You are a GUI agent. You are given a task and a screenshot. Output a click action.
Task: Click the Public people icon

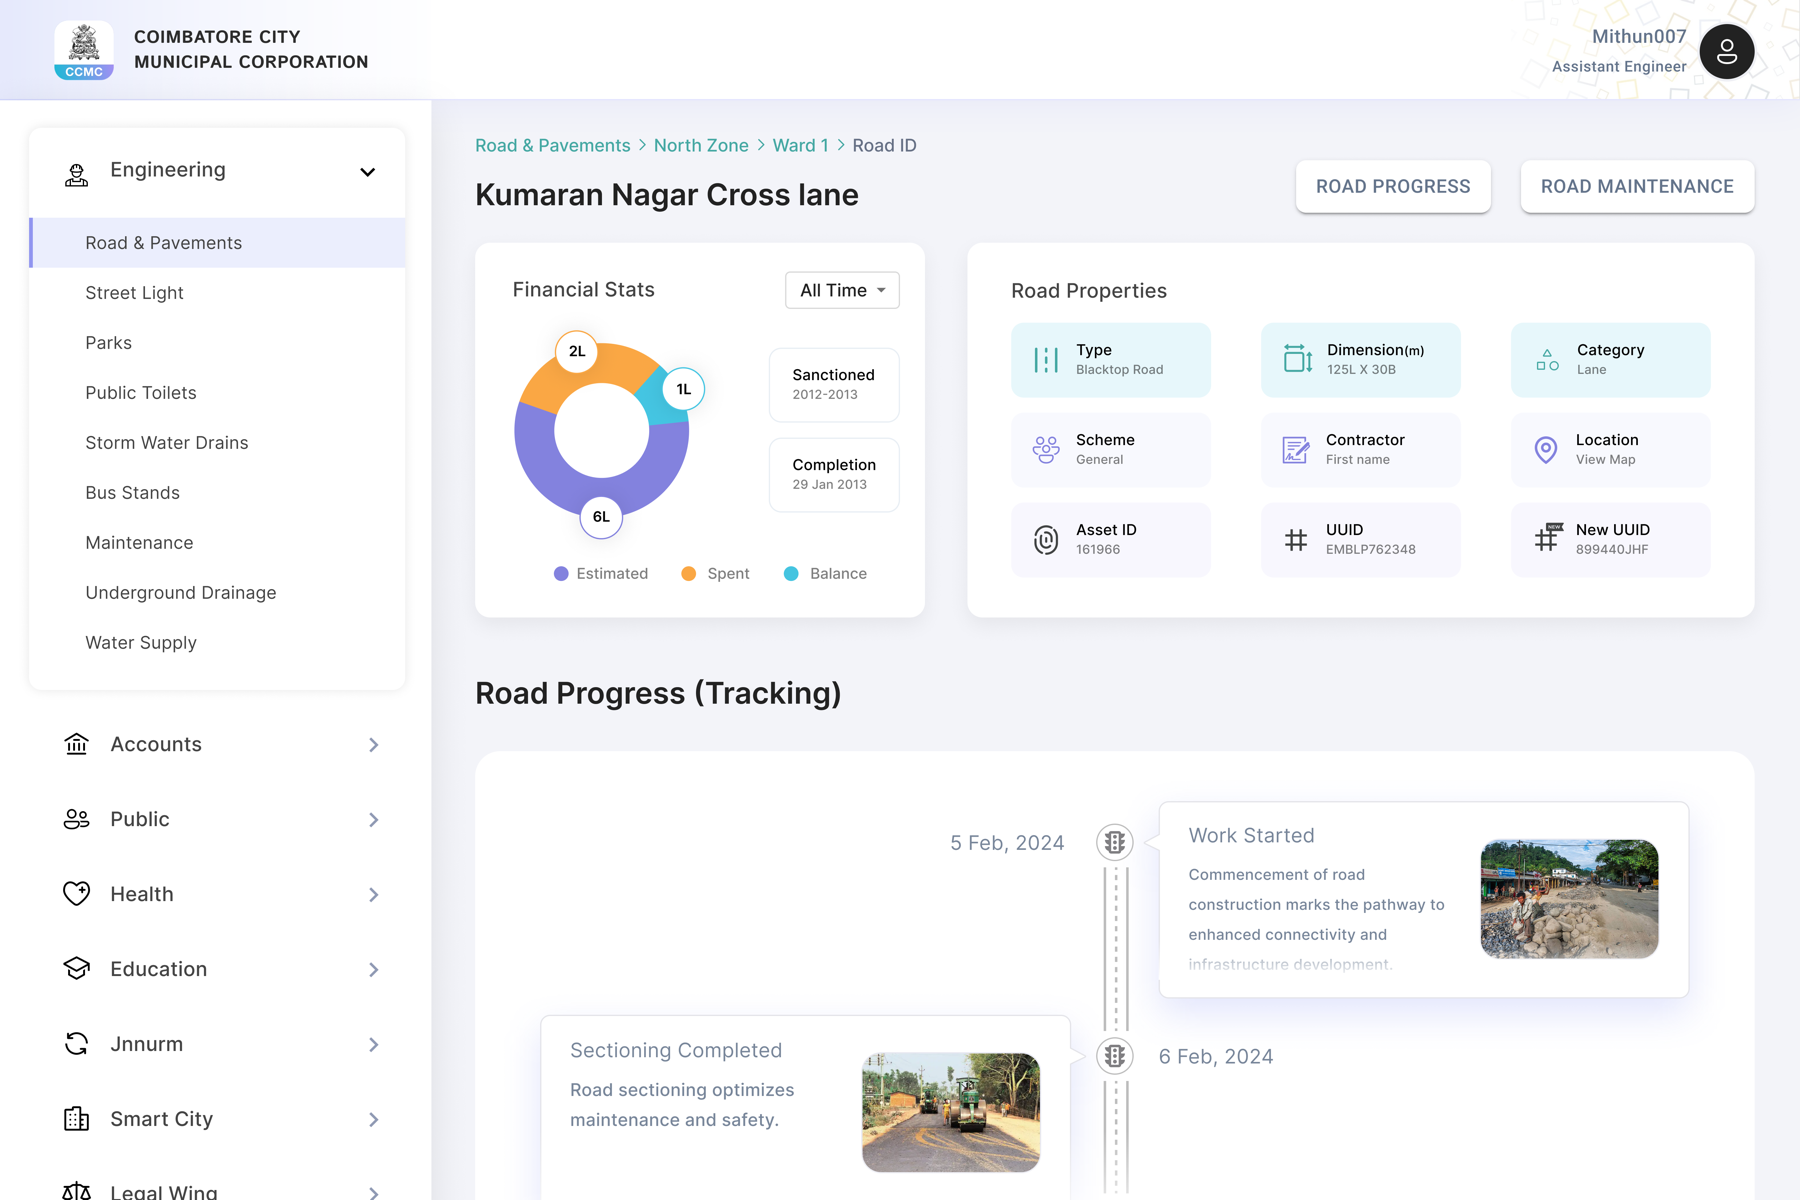coord(77,819)
